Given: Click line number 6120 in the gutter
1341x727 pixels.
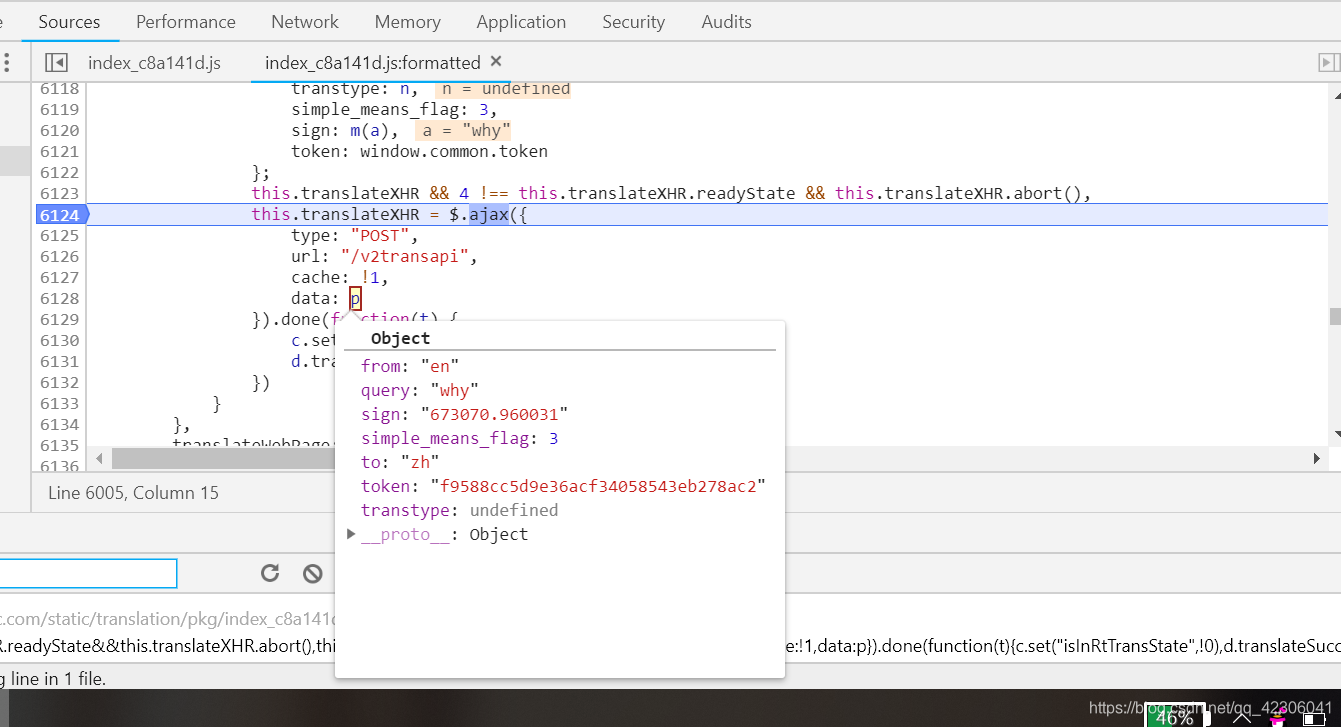Looking at the screenshot, I should [x=59, y=130].
